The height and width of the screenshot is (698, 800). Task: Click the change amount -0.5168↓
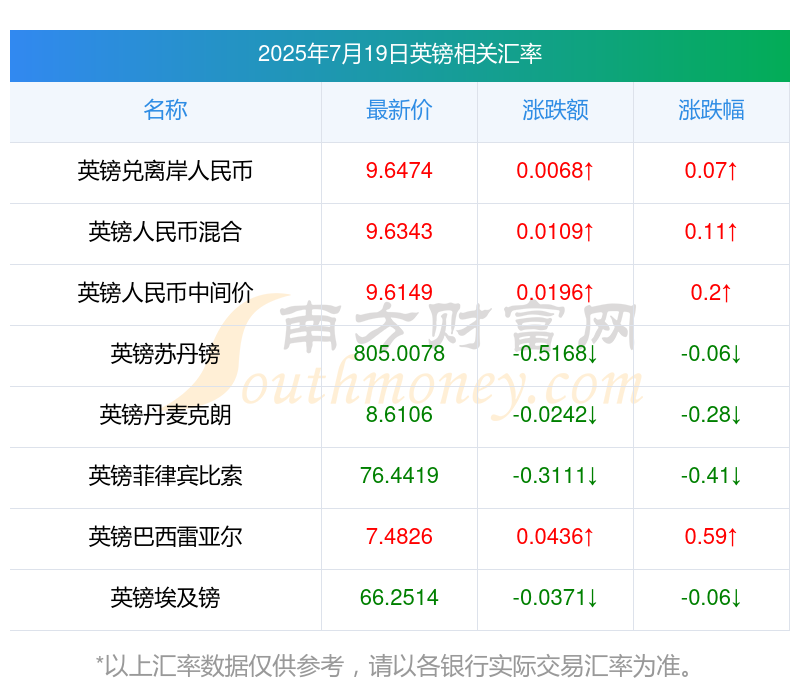(555, 354)
